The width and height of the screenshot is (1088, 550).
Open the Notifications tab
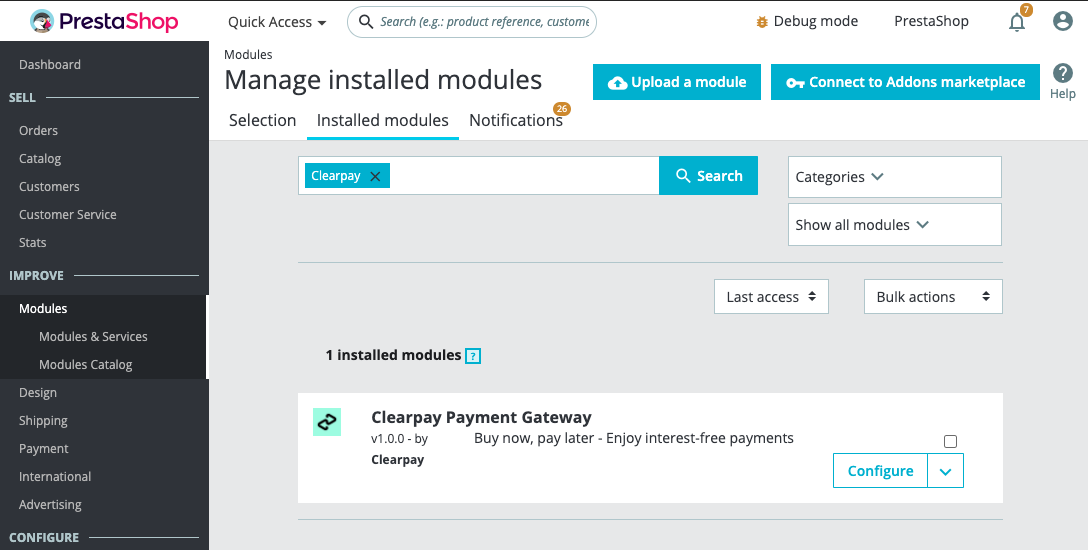(516, 121)
